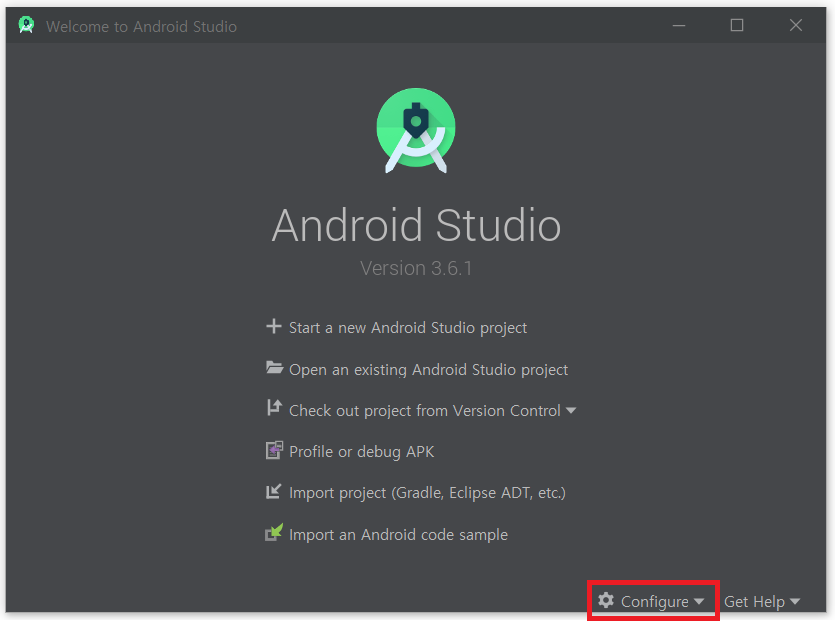Click the Configure gear icon
The image size is (835, 628).
tap(605, 600)
